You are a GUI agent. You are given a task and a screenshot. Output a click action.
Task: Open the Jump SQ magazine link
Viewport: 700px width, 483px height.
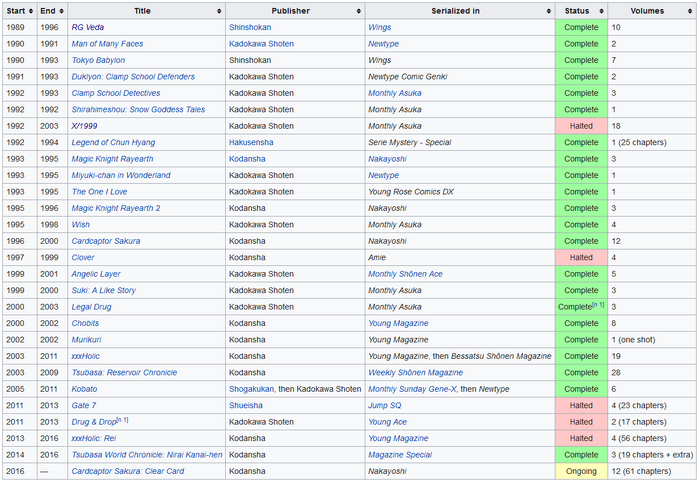(x=385, y=406)
